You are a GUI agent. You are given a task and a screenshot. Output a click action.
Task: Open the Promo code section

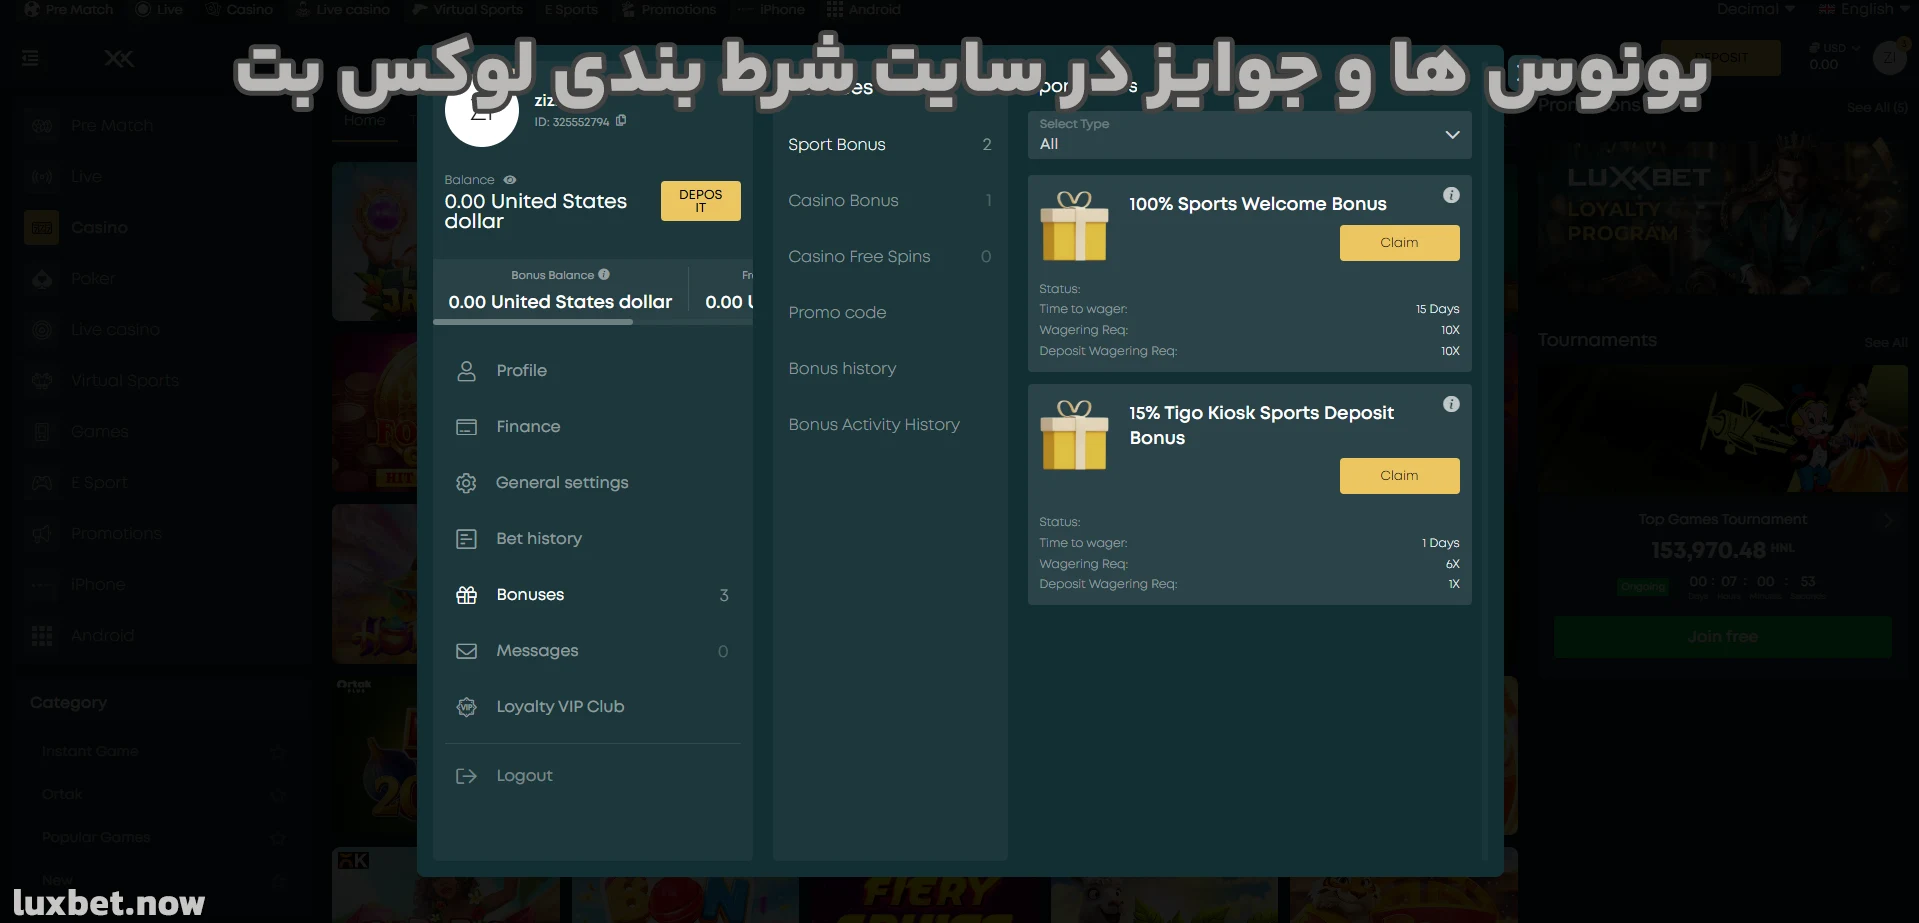coord(837,312)
